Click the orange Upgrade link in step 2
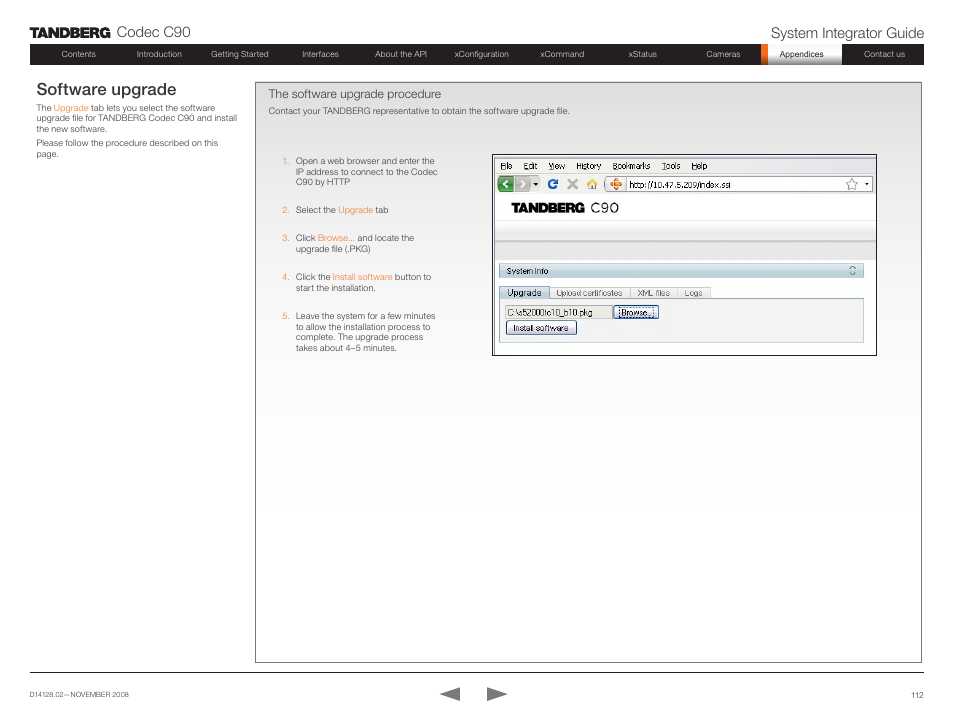Viewport: 954px width, 718px height. [355, 210]
